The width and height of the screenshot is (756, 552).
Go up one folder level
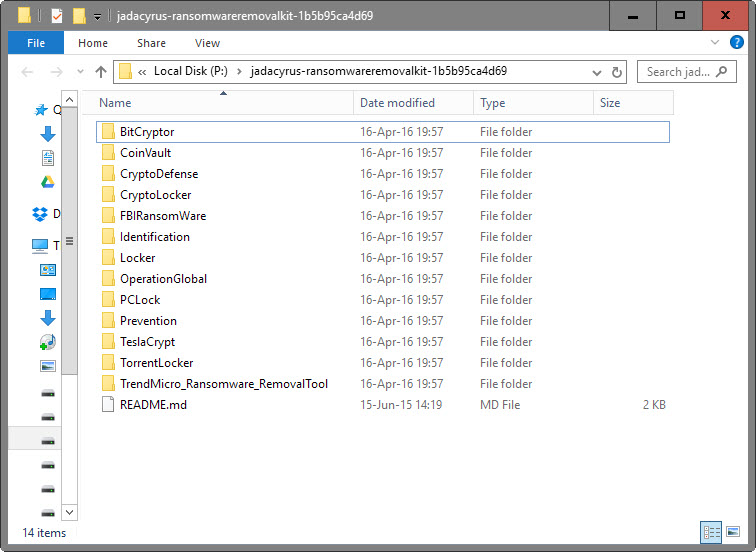(x=101, y=72)
